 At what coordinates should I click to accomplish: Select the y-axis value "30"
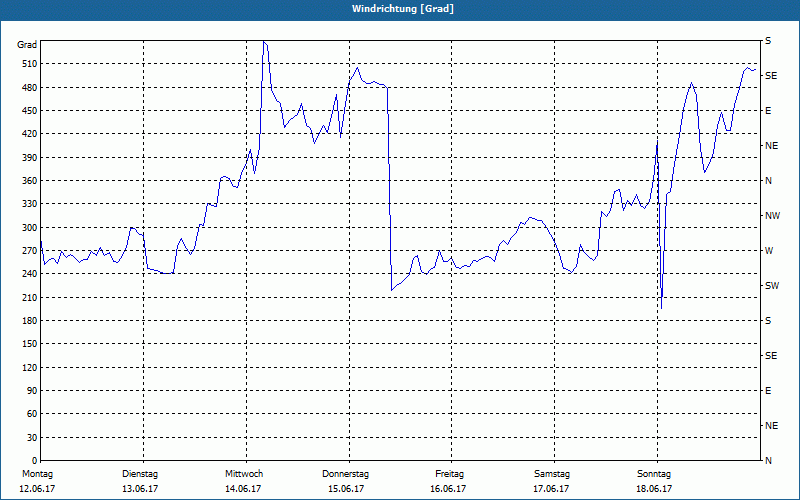pyautogui.click(x=32, y=438)
